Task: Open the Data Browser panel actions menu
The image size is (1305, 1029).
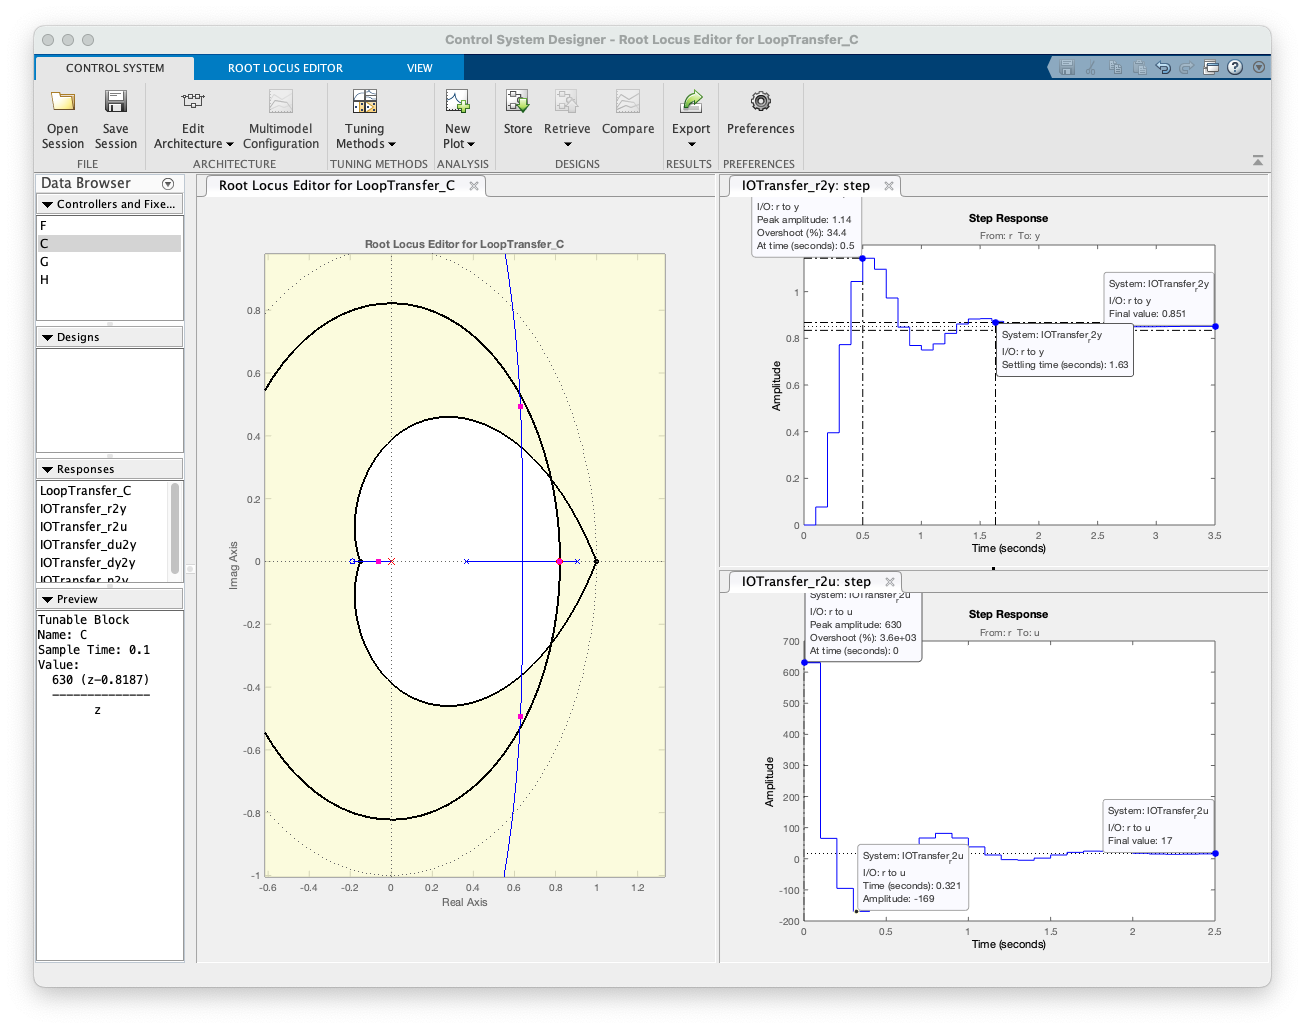Action: tap(168, 184)
